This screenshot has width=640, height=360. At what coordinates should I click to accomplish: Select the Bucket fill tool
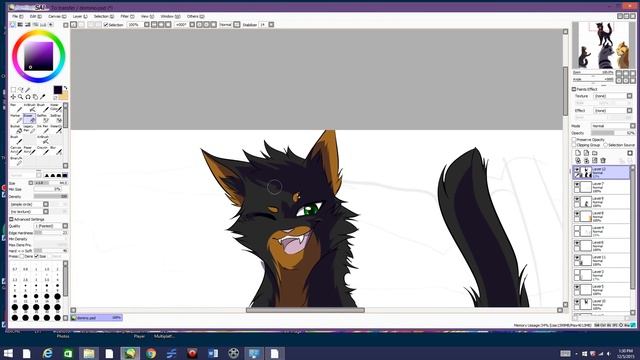[16, 129]
